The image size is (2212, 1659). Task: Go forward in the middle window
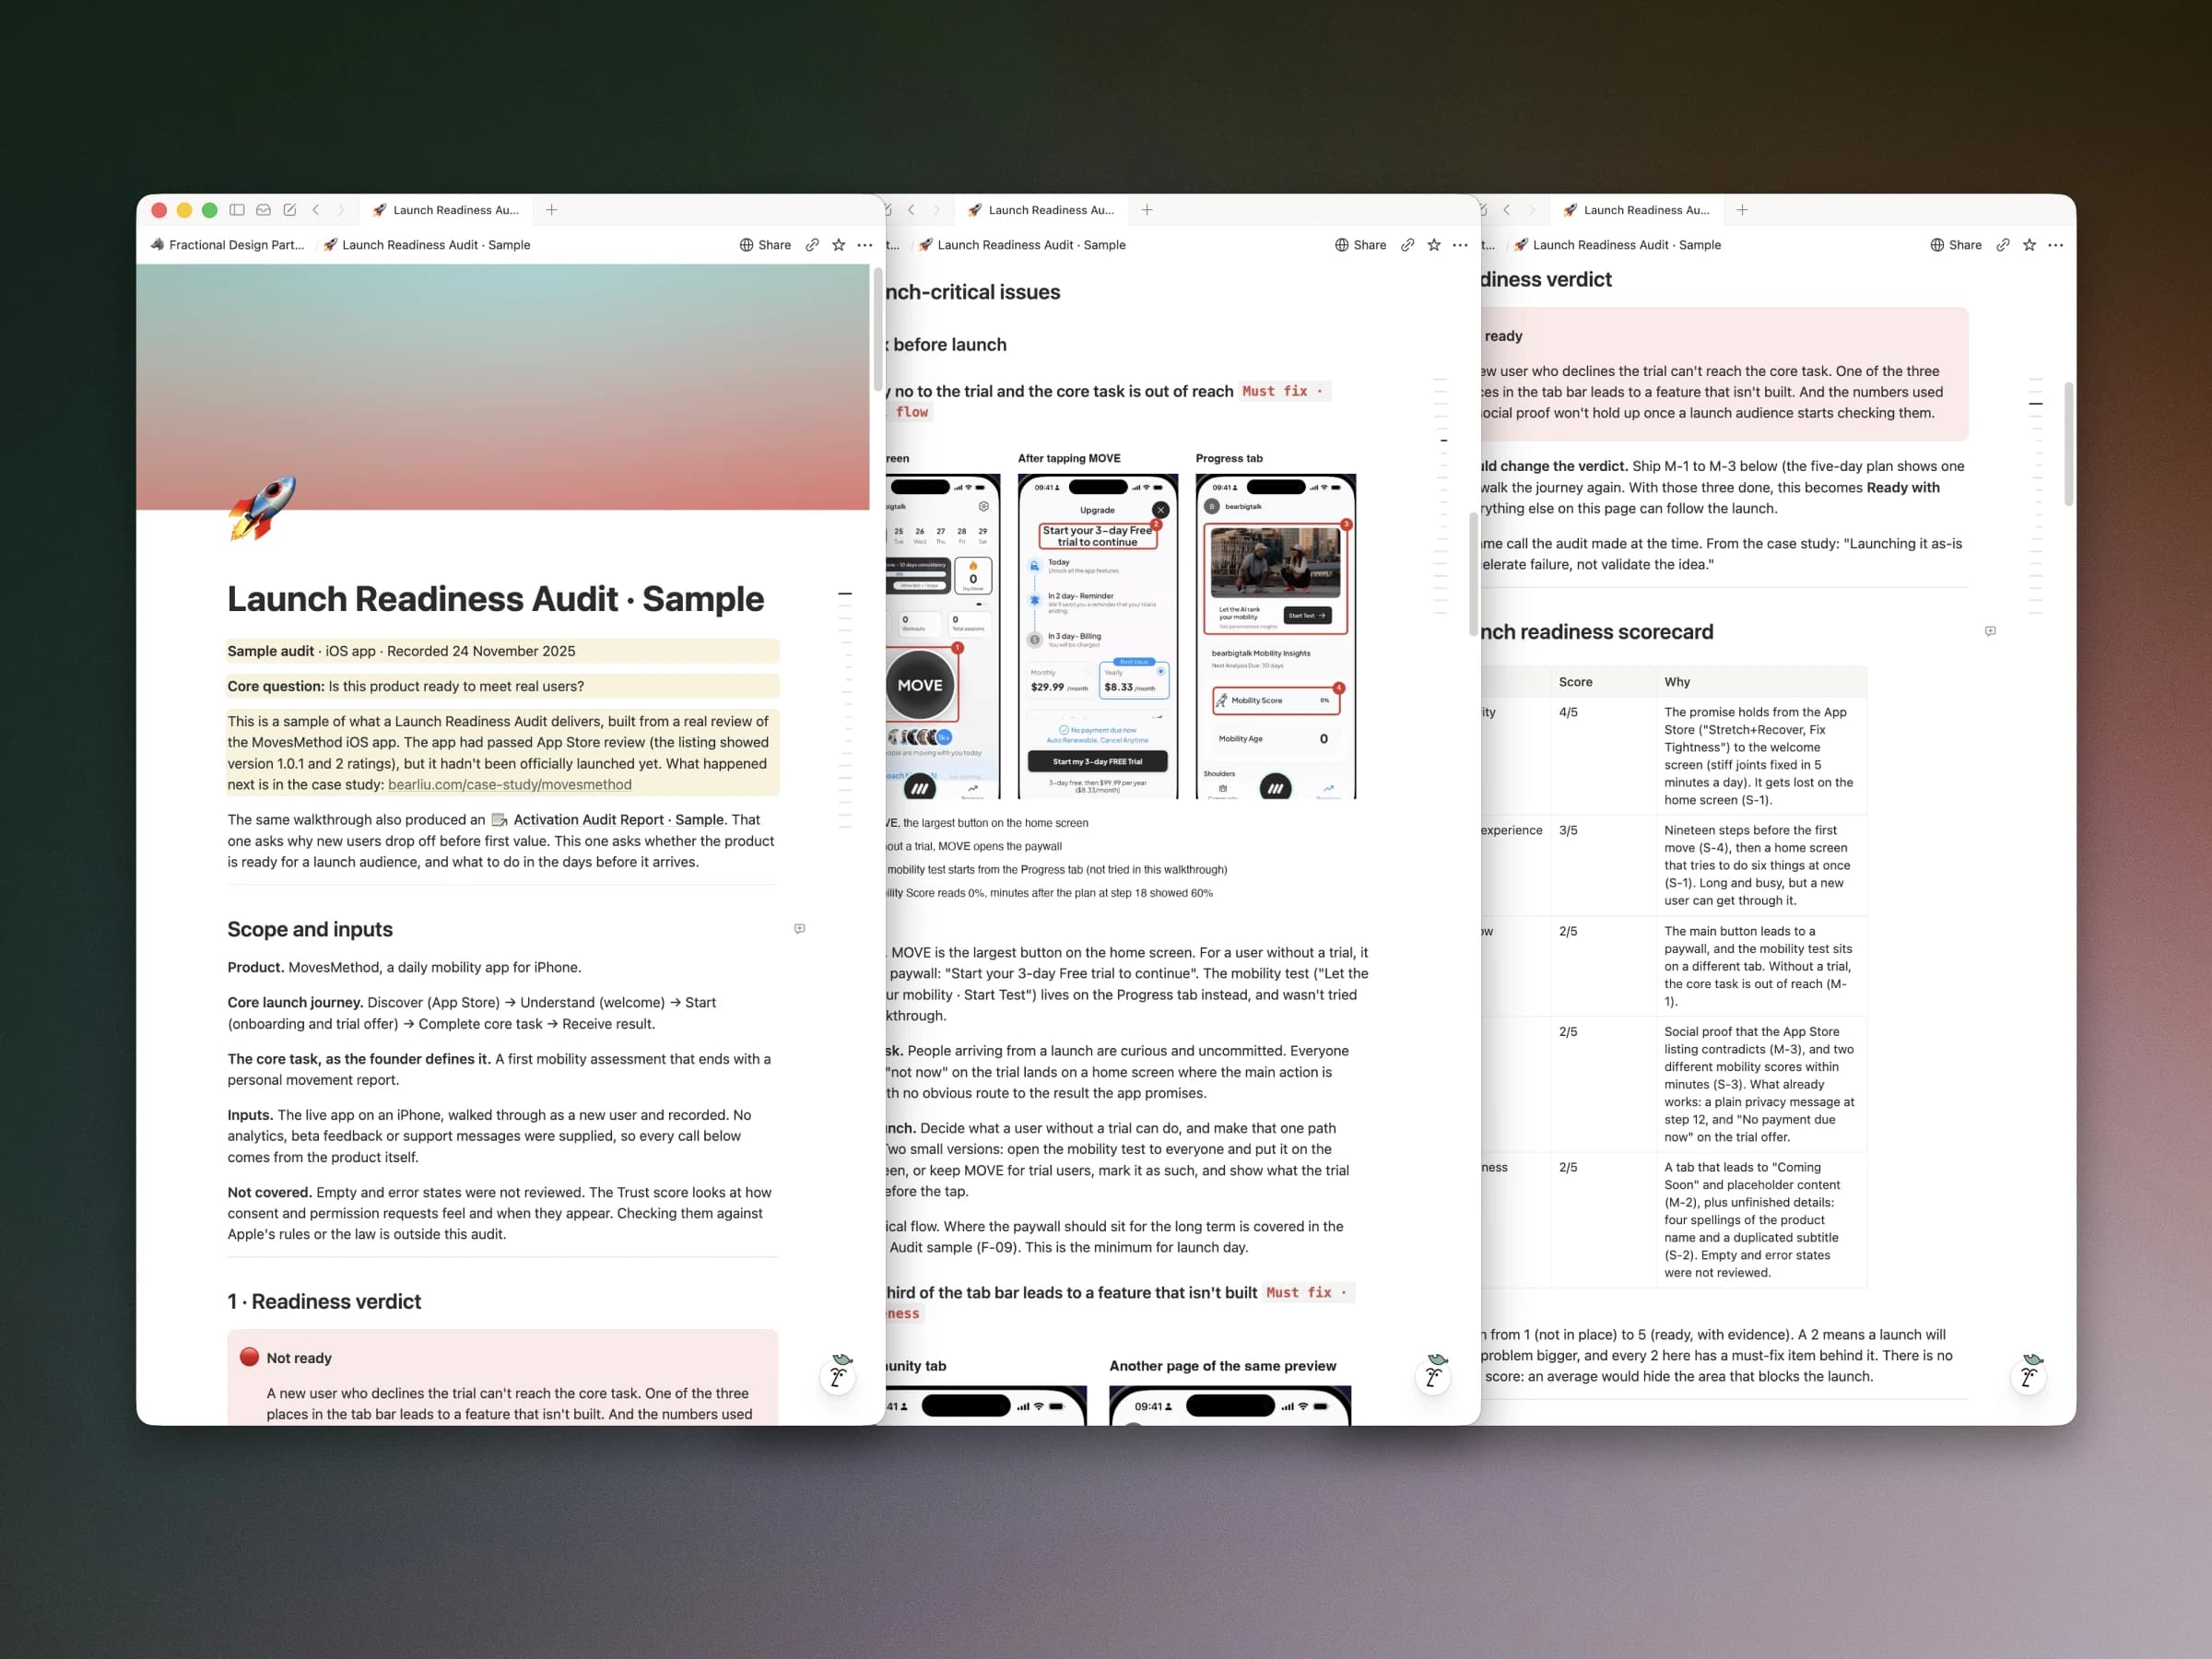(x=936, y=210)
